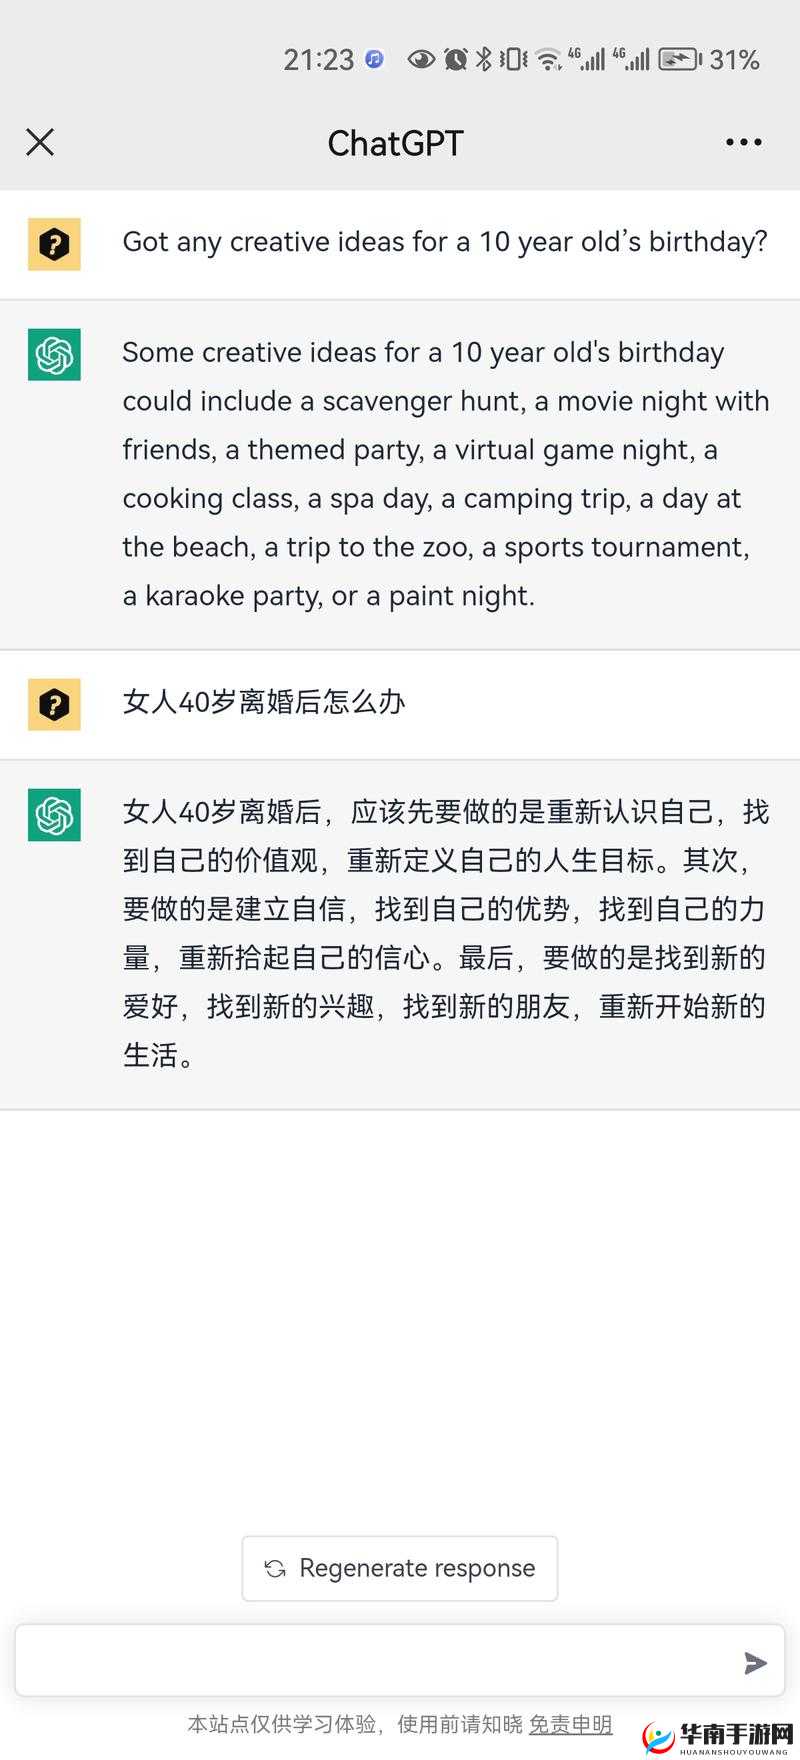Click the yellow question avatar of the birthday question

(x=54, y=243)
